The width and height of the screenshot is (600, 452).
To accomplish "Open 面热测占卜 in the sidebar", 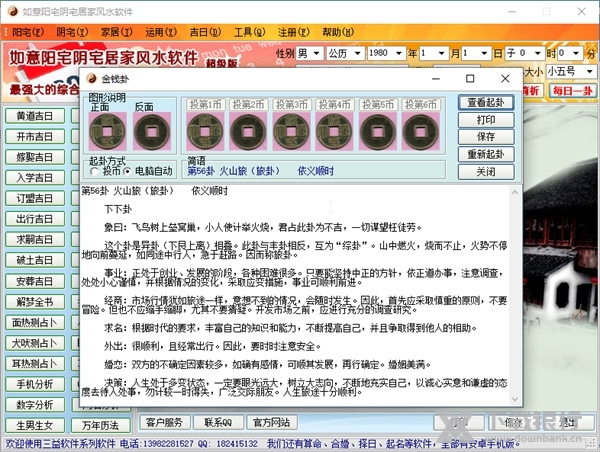I will point(35,323).
